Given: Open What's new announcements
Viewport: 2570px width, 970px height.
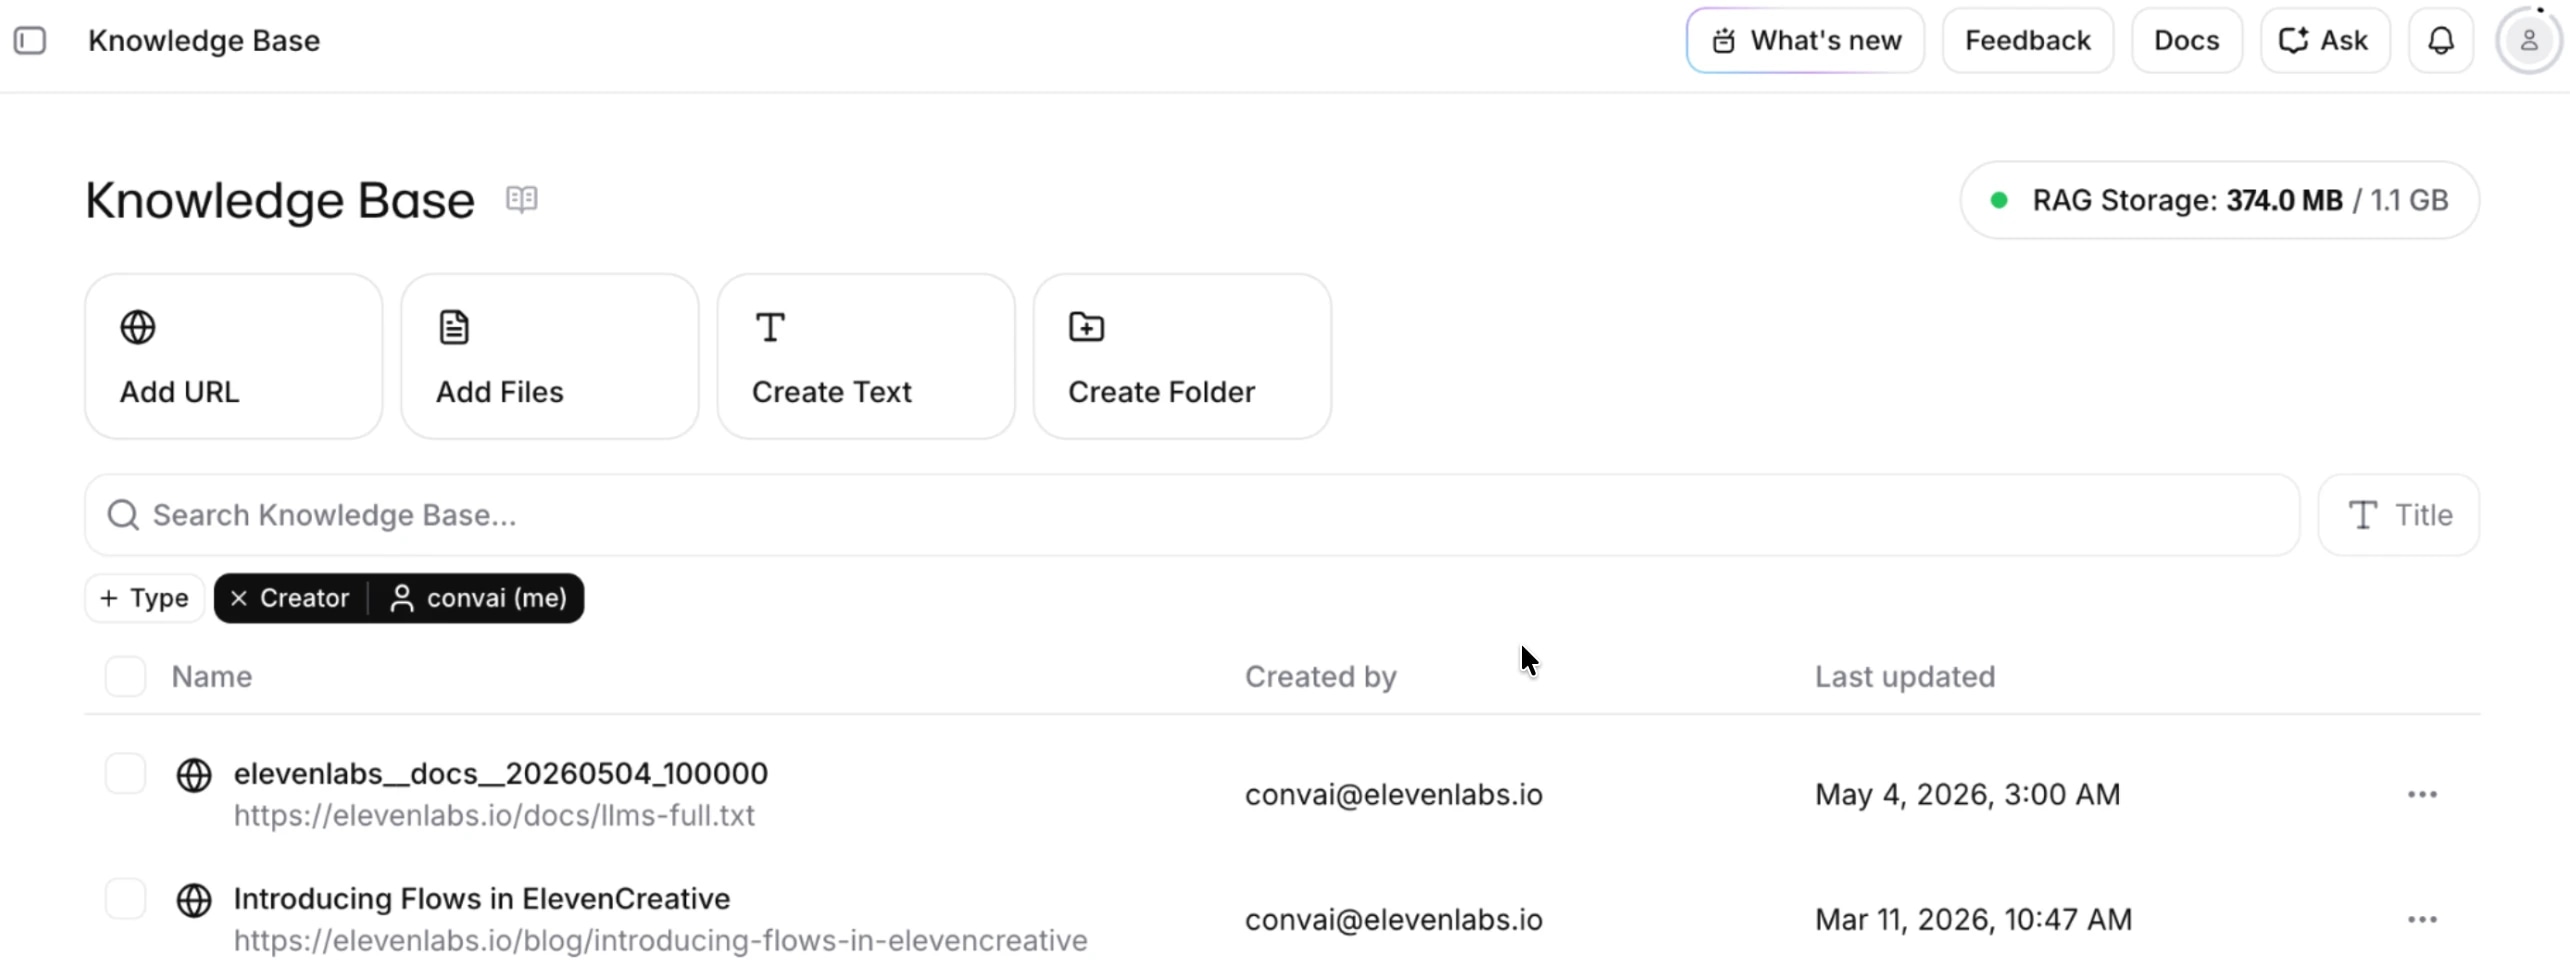Looking at the screenshot, I should click(1805, 41).
